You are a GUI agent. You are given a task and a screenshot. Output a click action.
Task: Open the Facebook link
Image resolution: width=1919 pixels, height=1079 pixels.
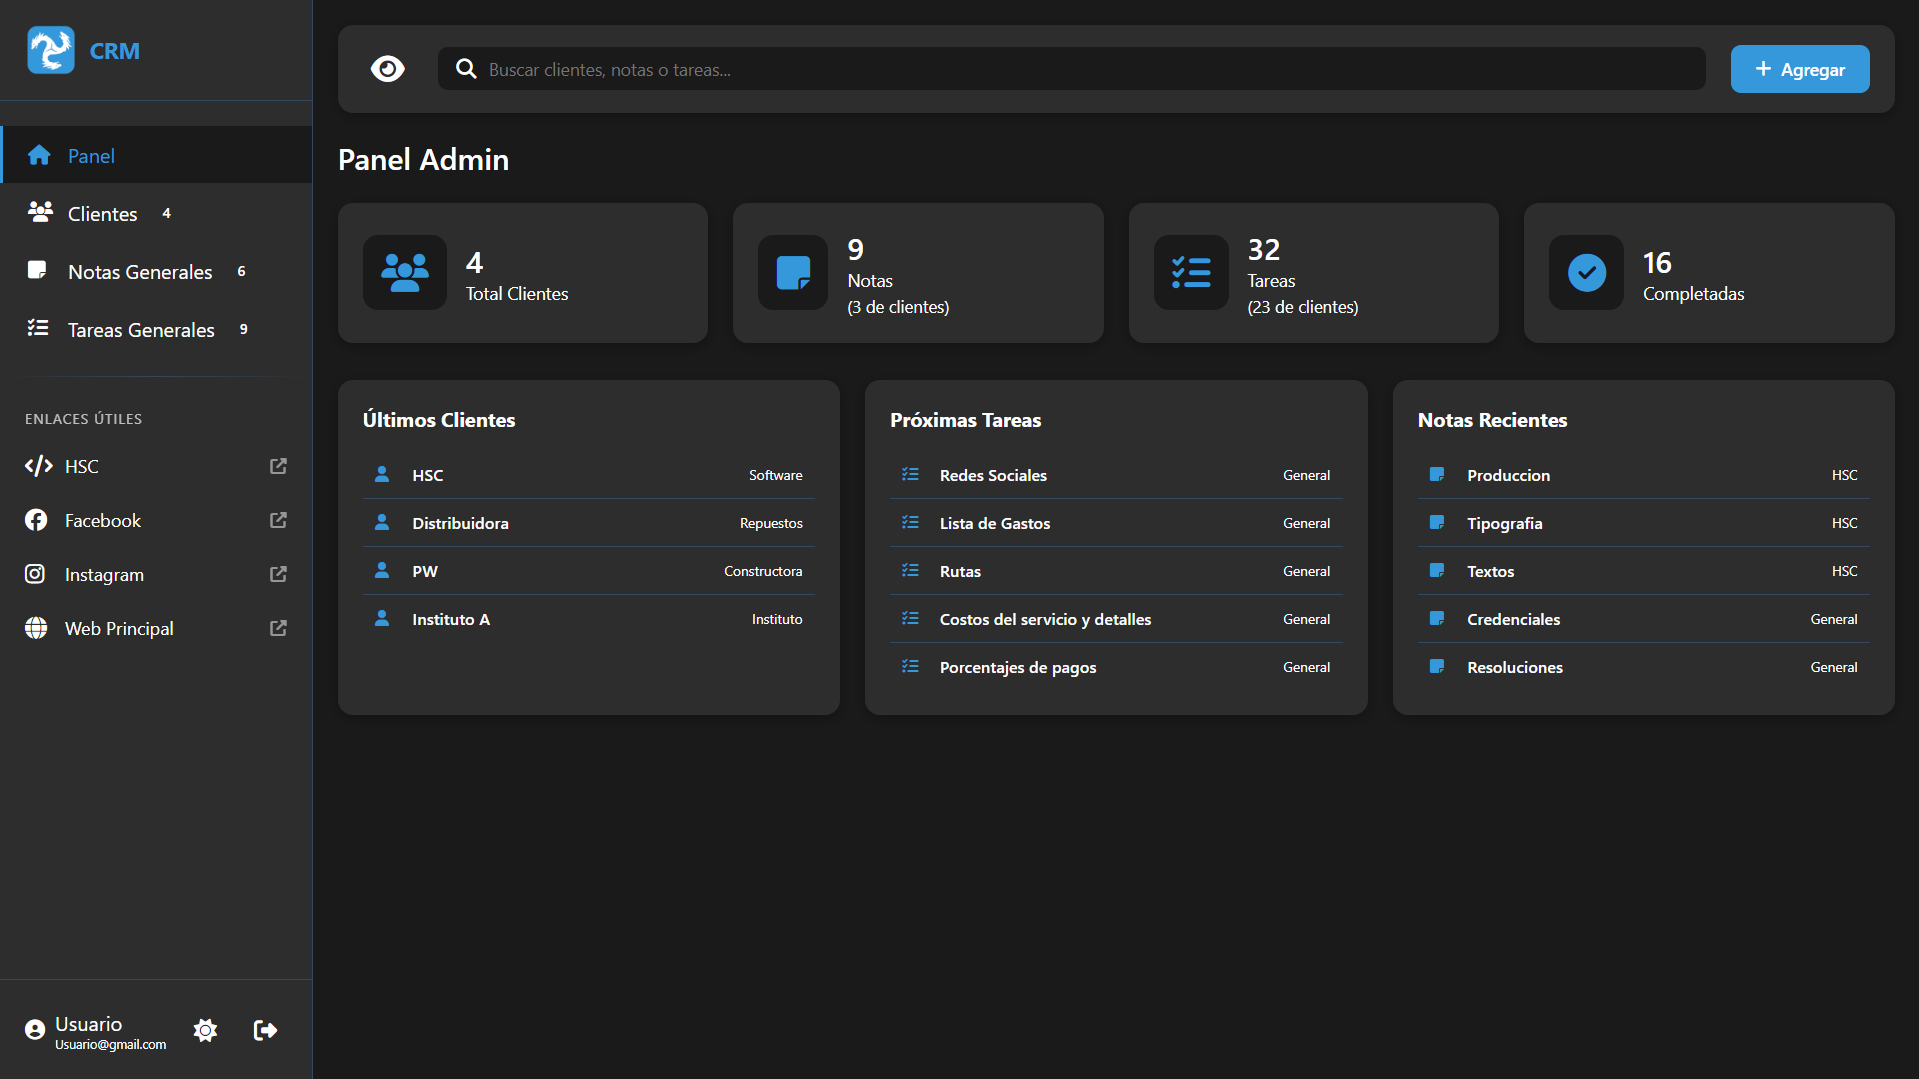click(156, 520)
